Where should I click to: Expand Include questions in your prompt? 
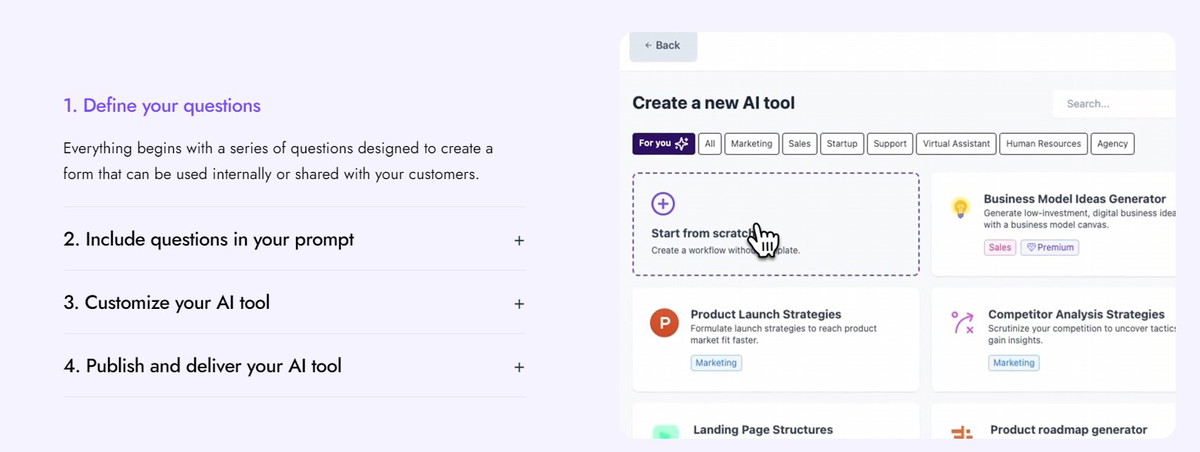(293, 240)
